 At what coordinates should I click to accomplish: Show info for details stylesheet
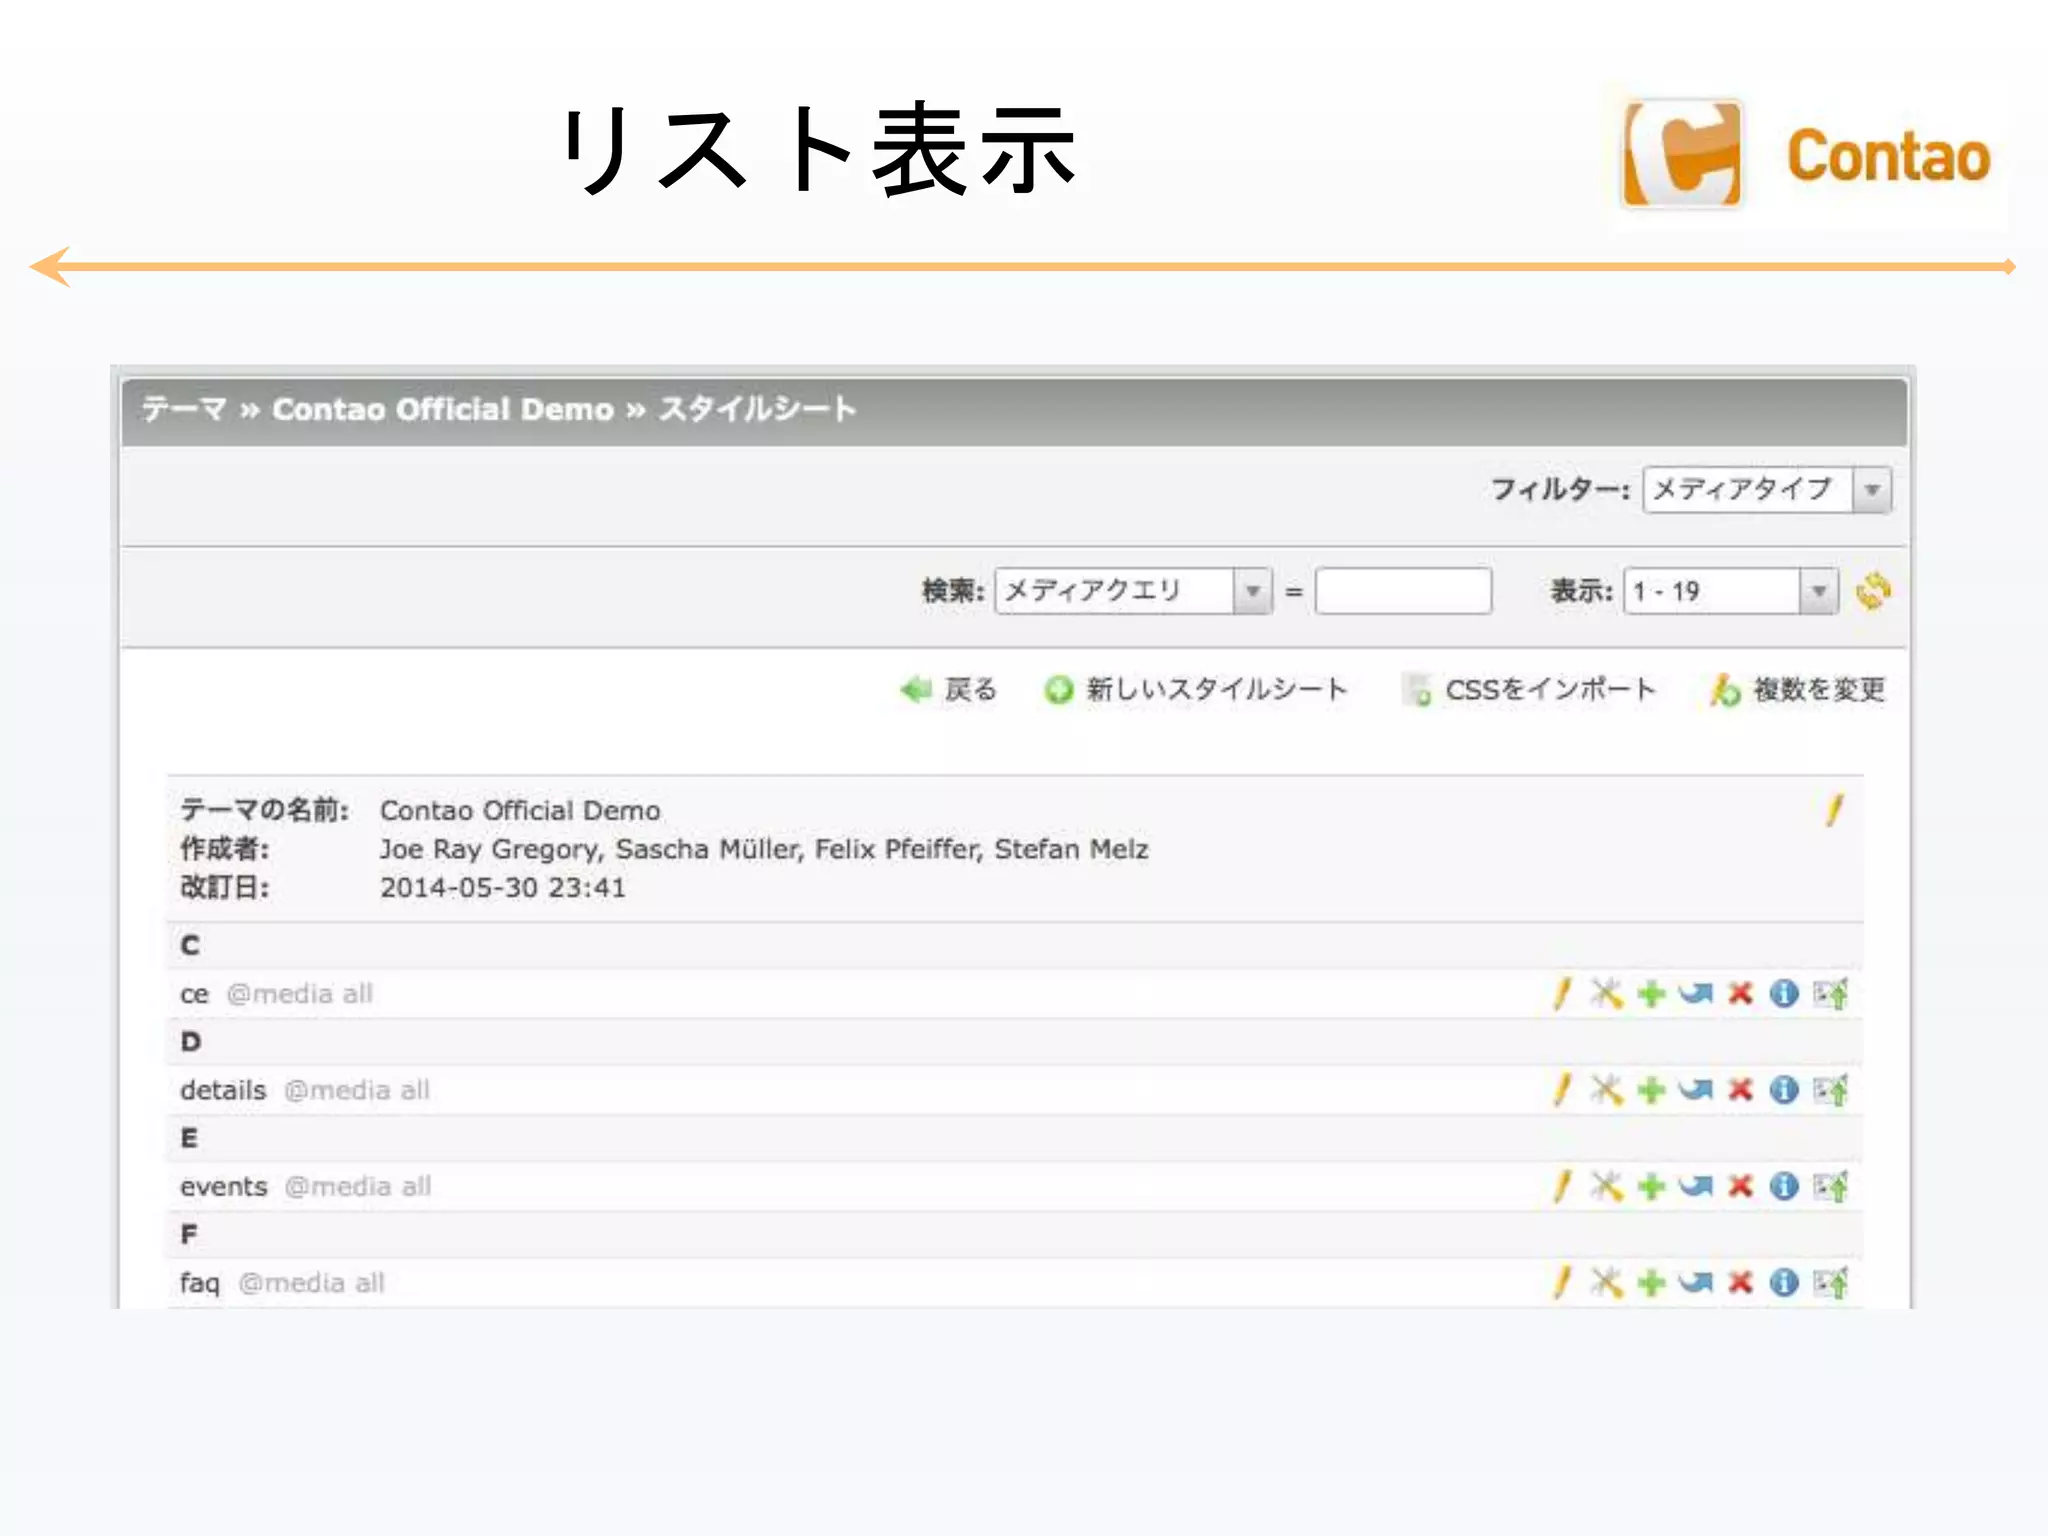[x=1784, y=1090]
